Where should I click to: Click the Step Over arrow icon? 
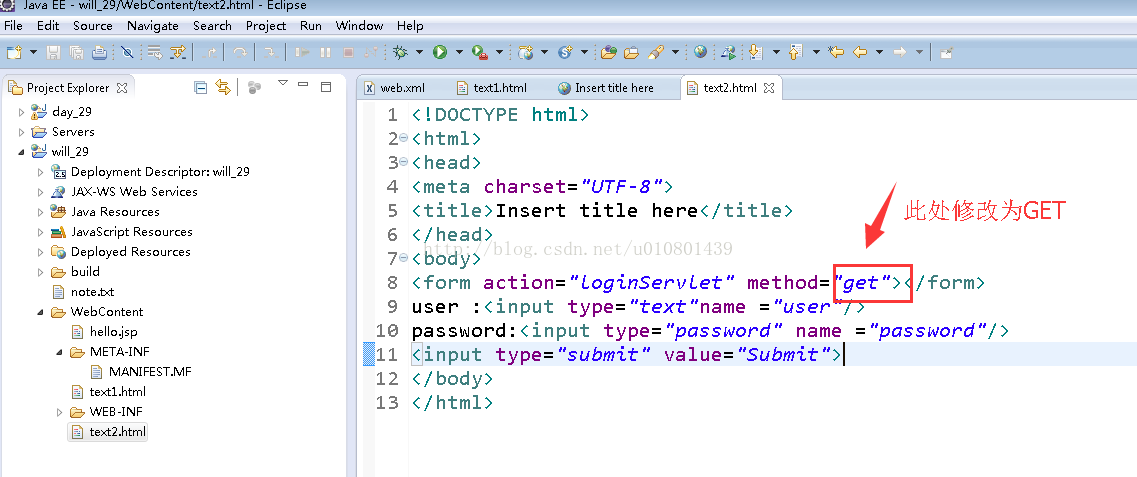click(x=239, y=52)
